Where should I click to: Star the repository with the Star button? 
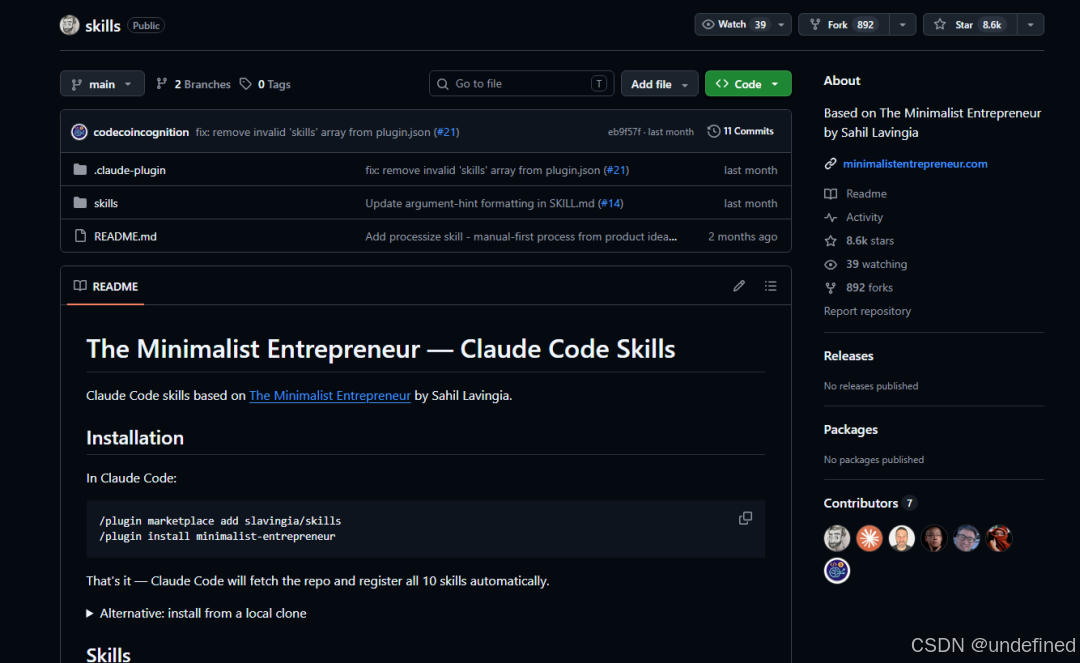(970, 25)
